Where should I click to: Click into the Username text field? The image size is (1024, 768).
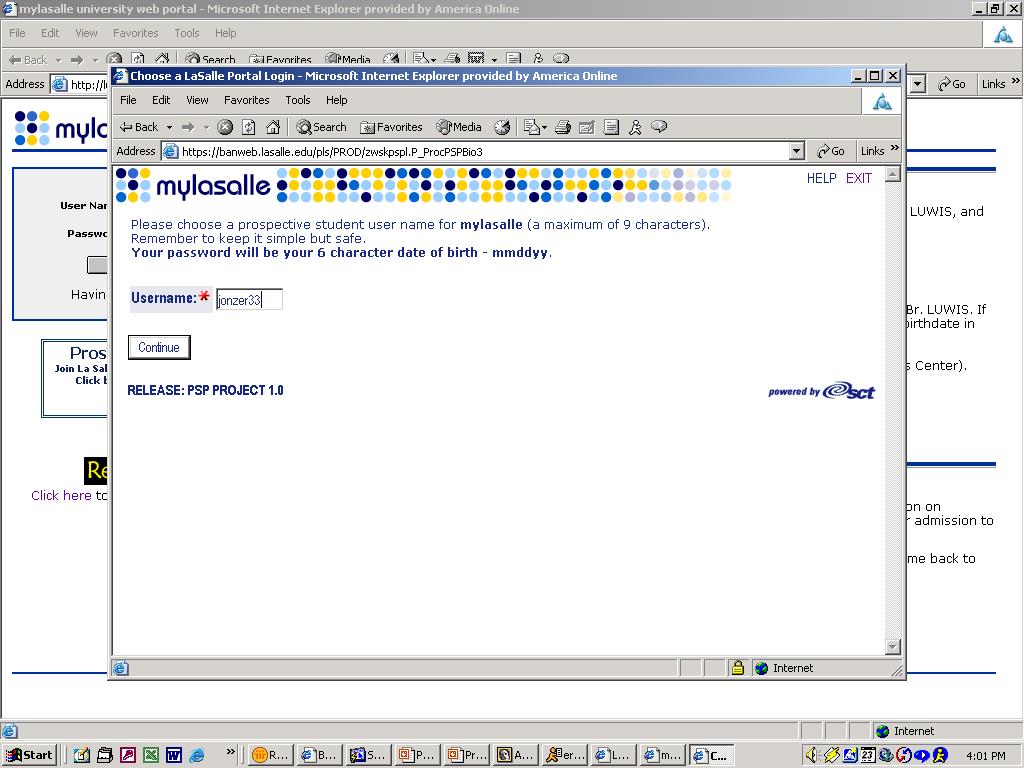pos(249,300)
